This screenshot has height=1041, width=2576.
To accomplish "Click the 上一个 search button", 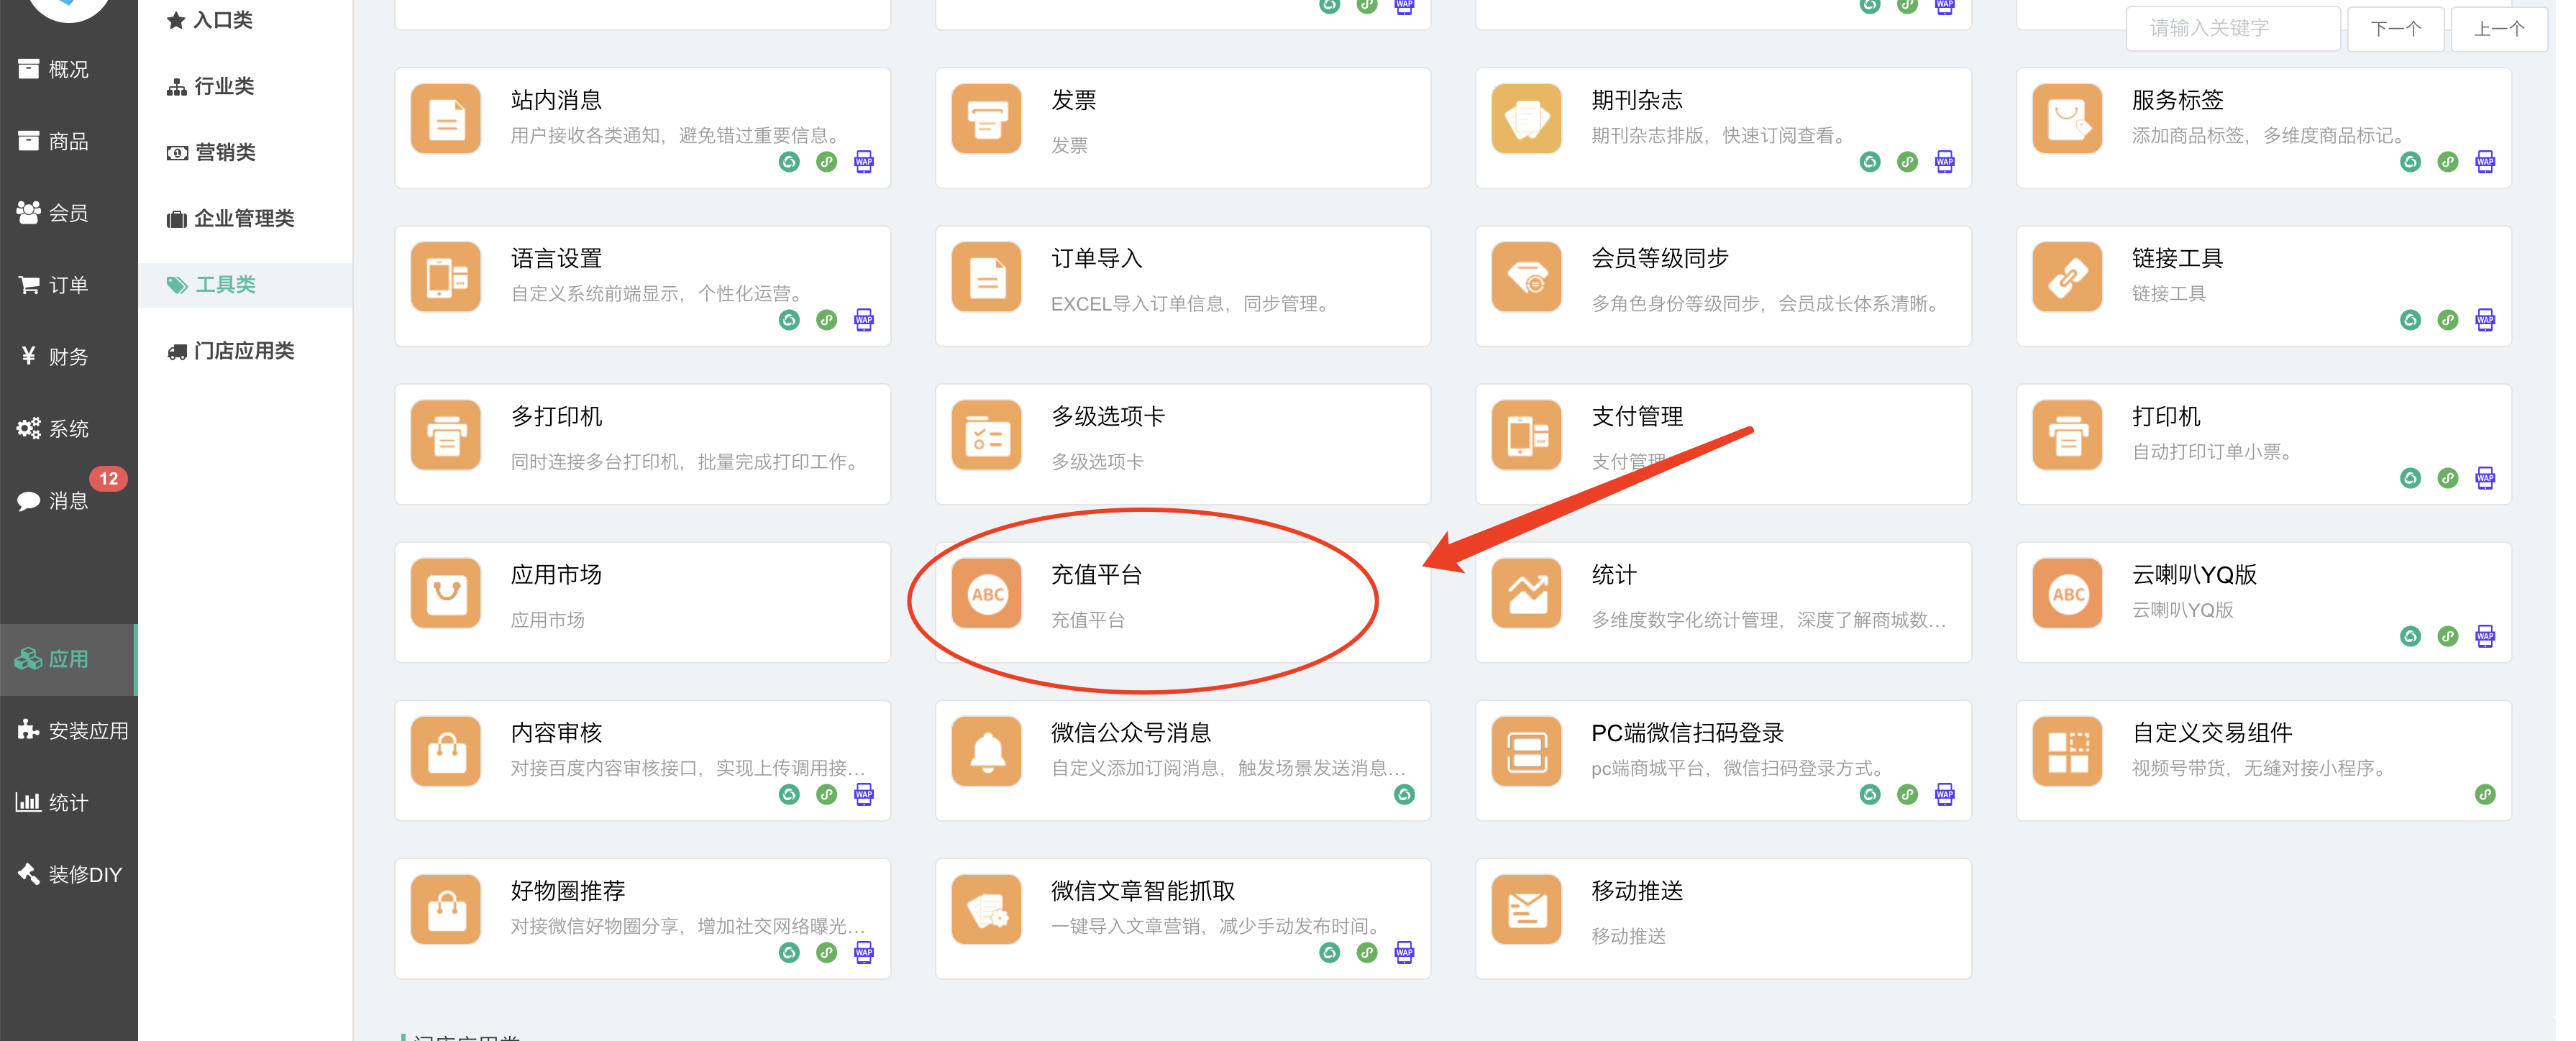I will click(x=2498, y=28).
